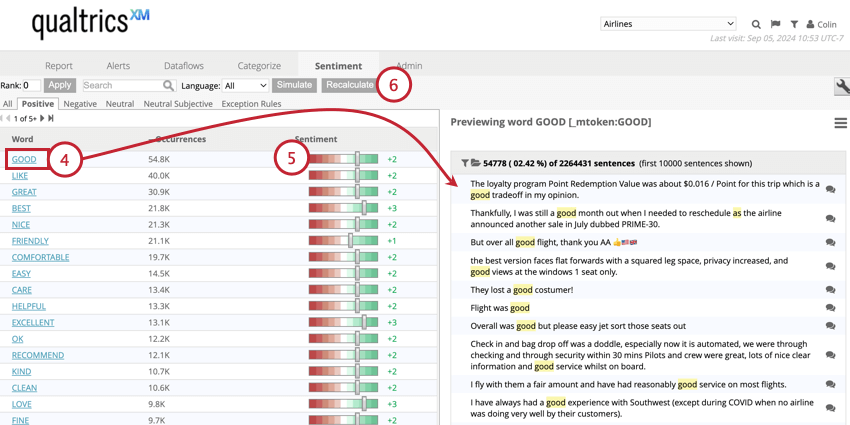The image size is (850, 425).
Task: Click the folder icon beside sentence count
Action: [475, 162]
